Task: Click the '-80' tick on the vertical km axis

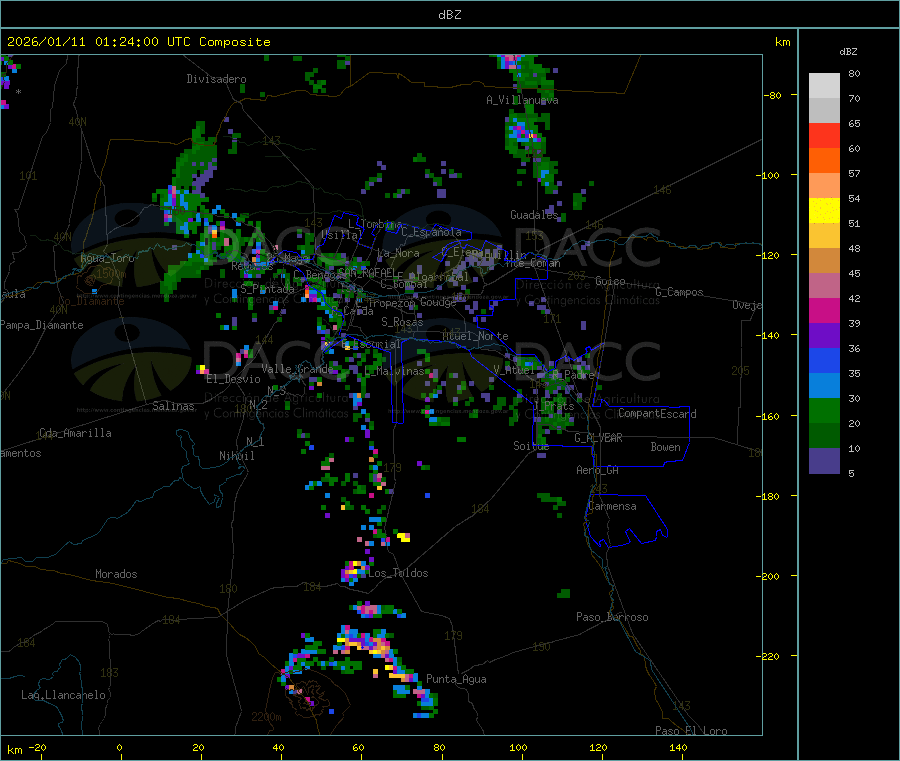Action: (x=773, y=95)
